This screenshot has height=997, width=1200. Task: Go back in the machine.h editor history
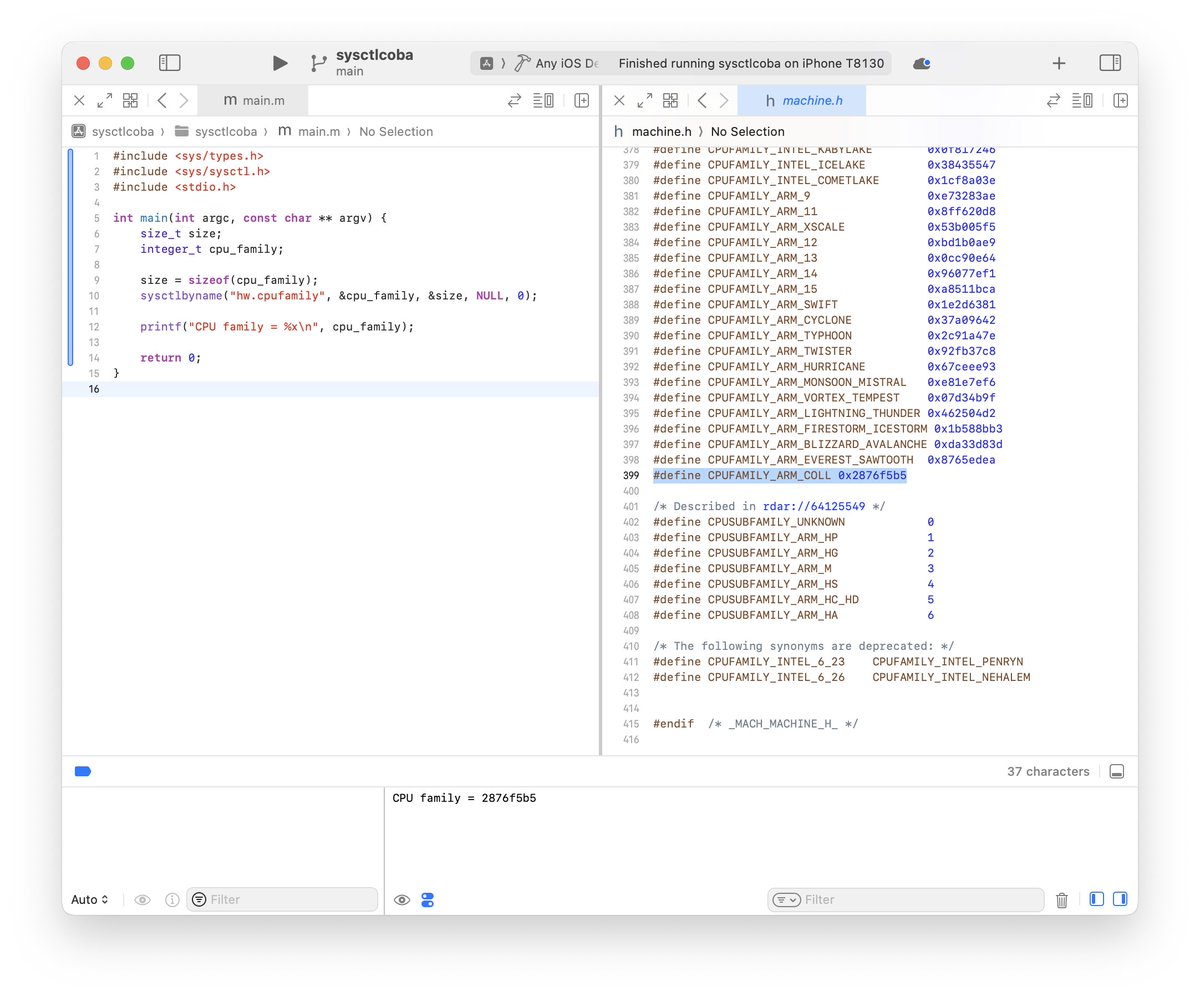(x=702, y=100)
